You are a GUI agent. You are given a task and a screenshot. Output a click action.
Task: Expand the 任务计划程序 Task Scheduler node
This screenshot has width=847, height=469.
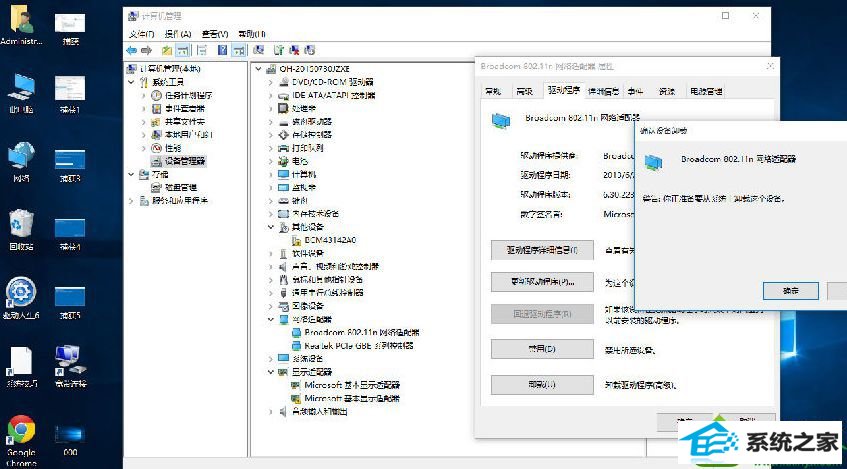coord(144,95)
